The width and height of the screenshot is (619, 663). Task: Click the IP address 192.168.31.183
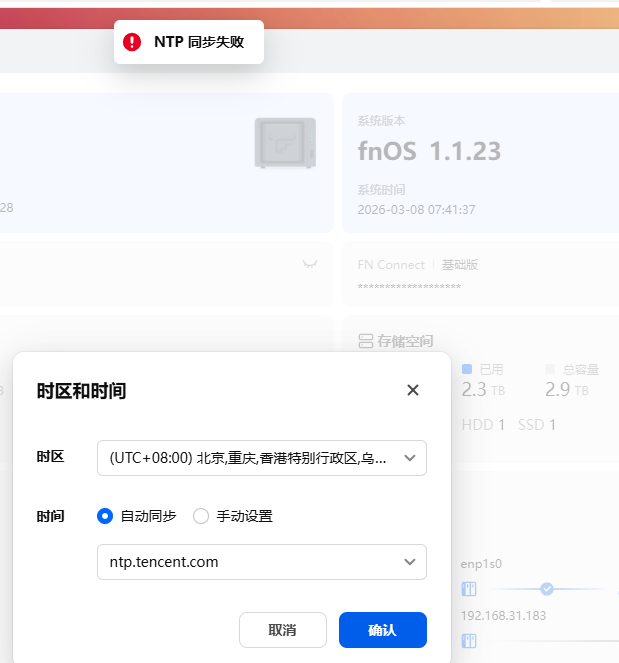pyautogui.click(x=503, y=616)
